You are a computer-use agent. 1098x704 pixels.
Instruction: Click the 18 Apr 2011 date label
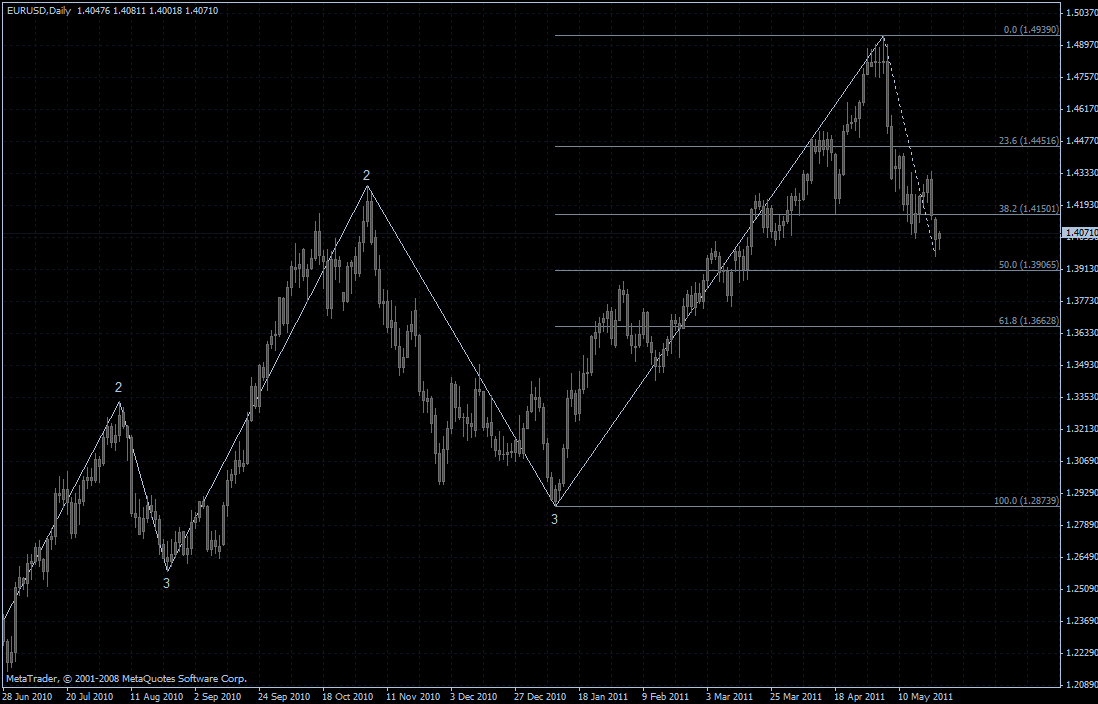859,697
